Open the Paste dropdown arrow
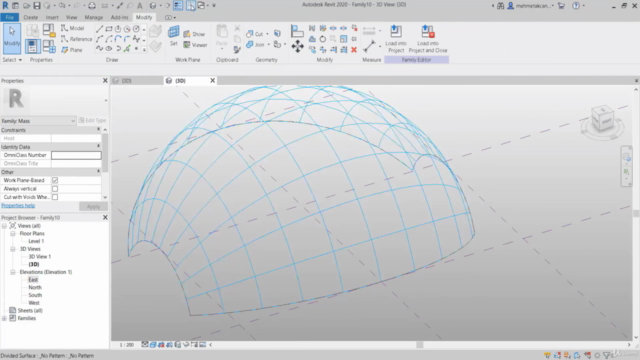The image size is (640, 360). point(222,49)
